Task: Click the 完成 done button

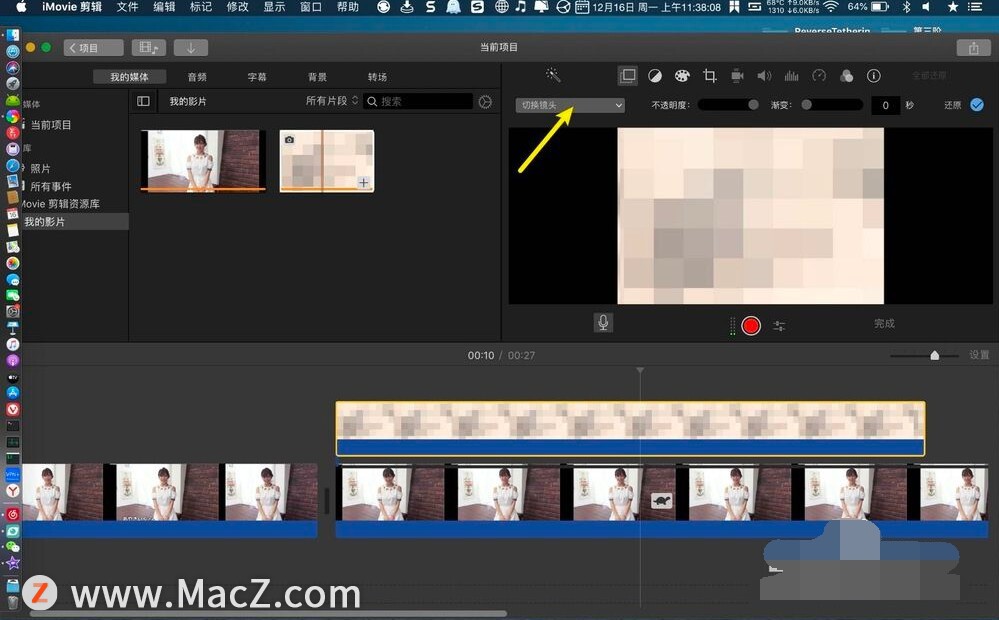Action: tap(884, 324)
